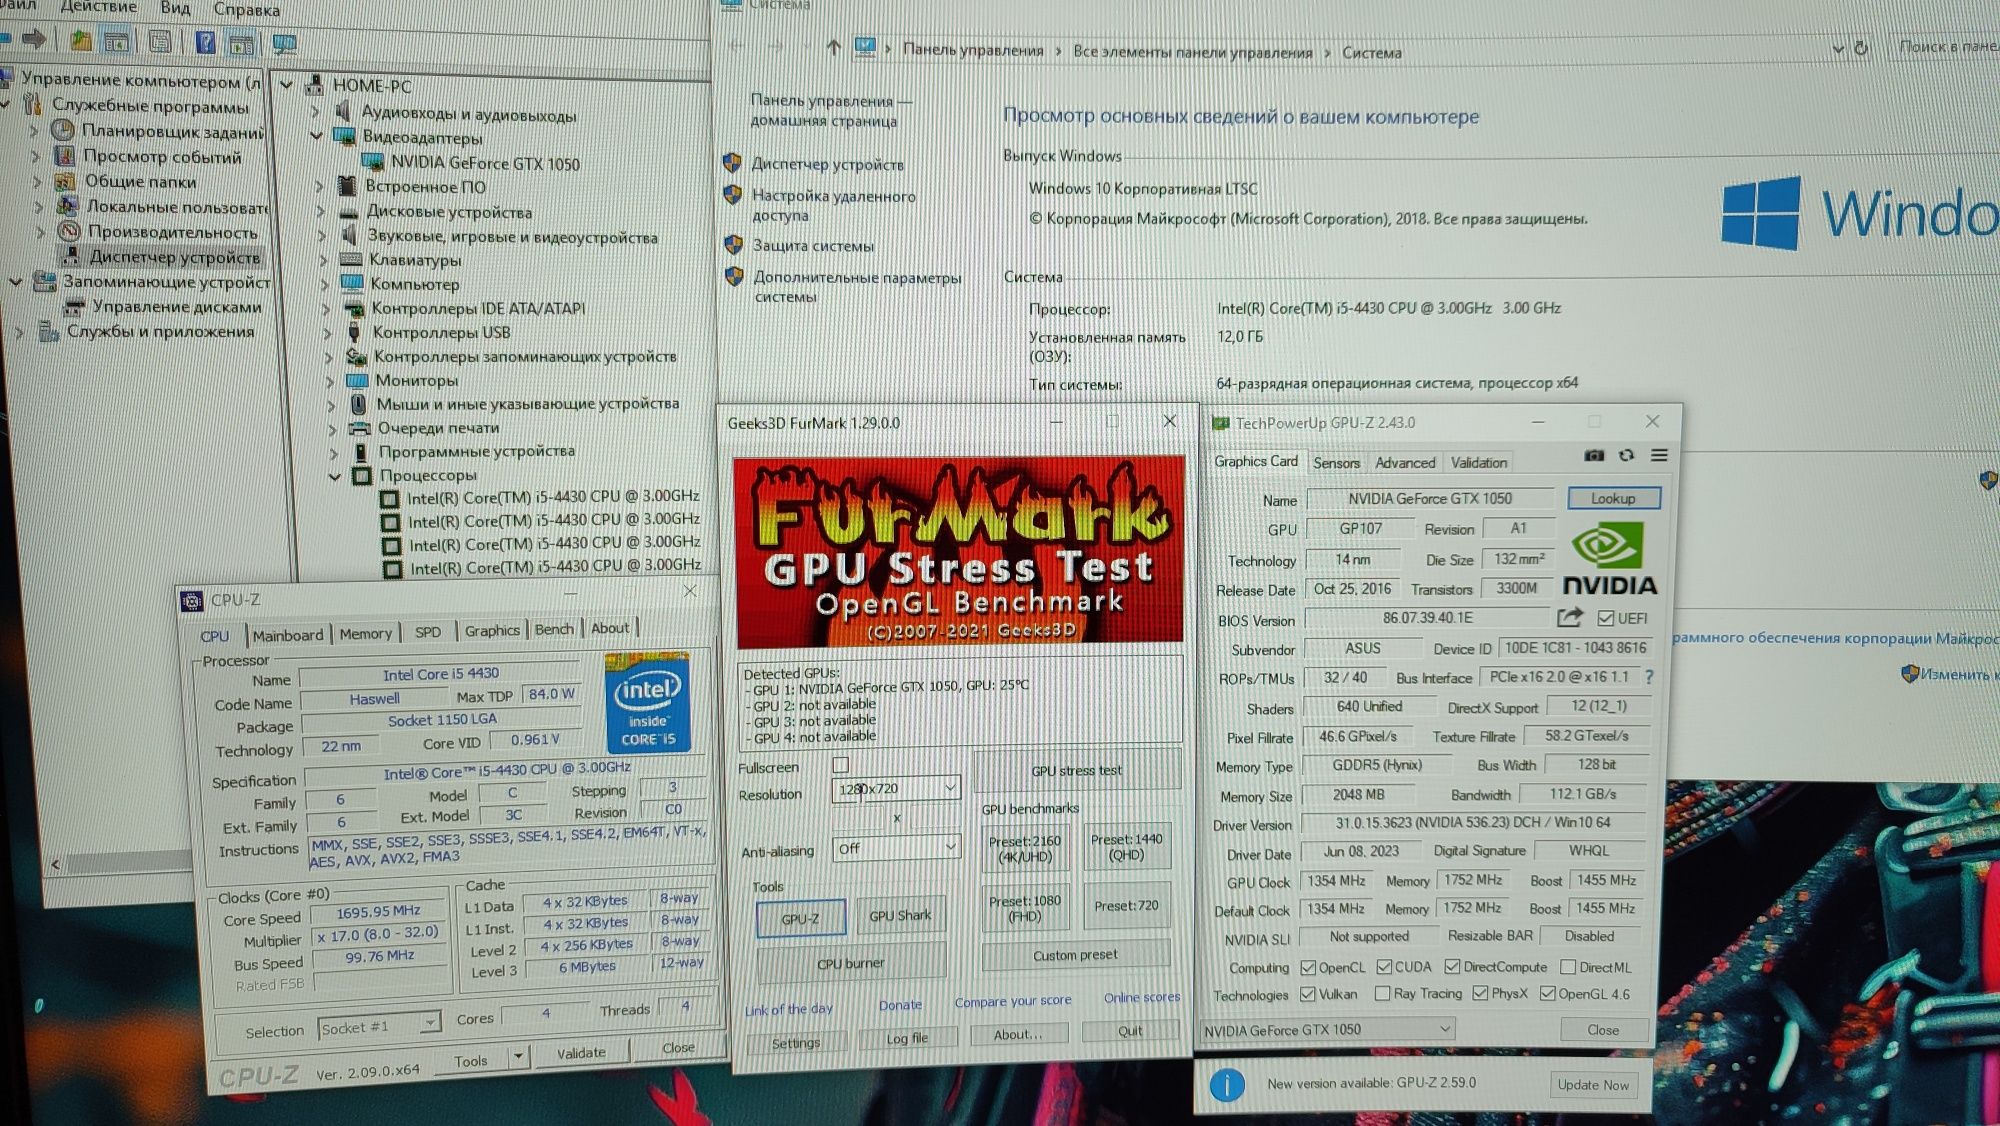The height and width of the screenshot is (1126, 2000).
Task: Toggle the DirectCompute checkbox in GPU-Z
Action: tap(1452, 967)
